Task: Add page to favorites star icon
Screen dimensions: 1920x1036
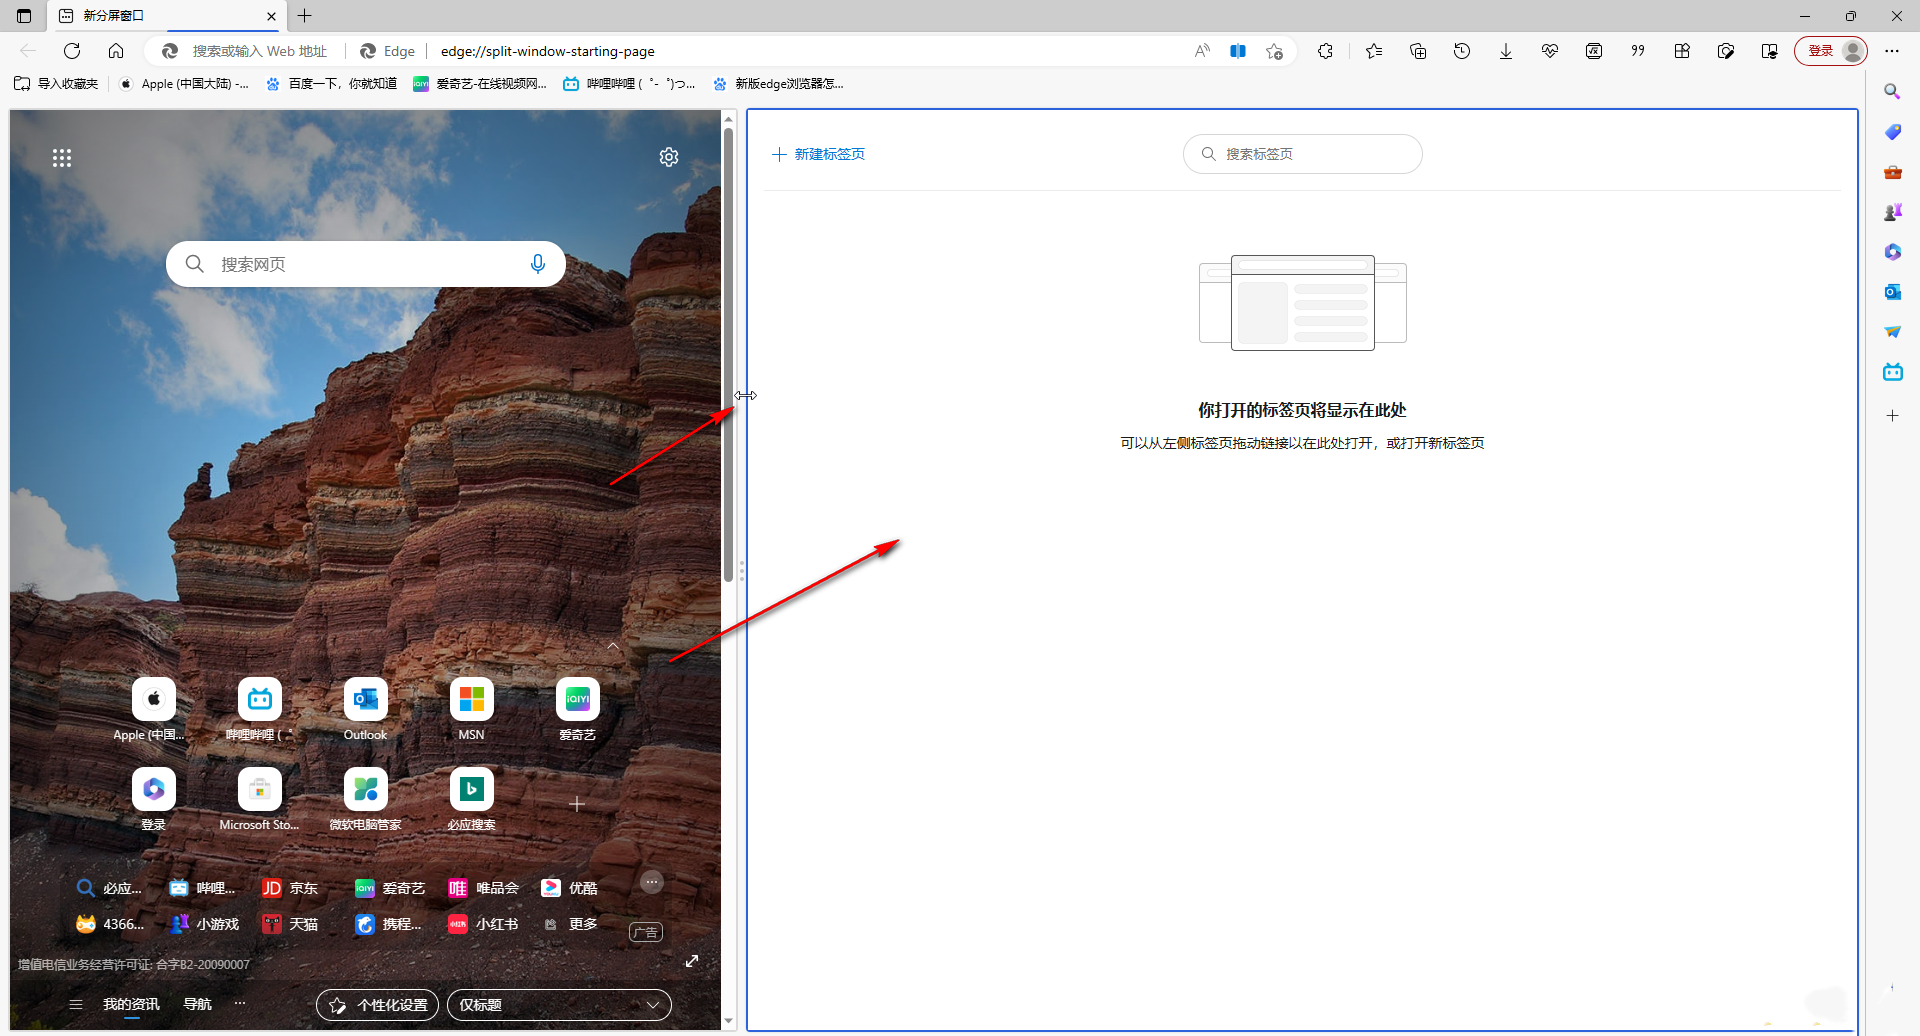Action: tap(1274, 51)
